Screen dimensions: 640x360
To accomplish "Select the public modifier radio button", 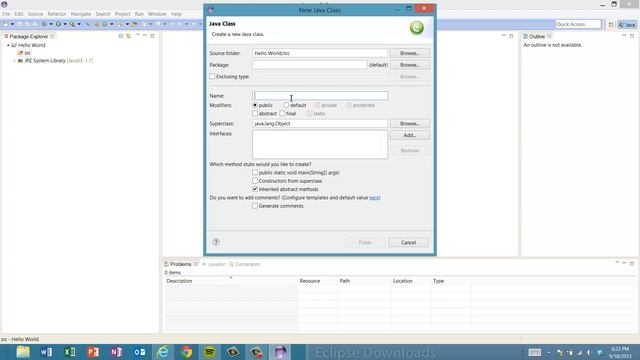I will coord(255,105).
